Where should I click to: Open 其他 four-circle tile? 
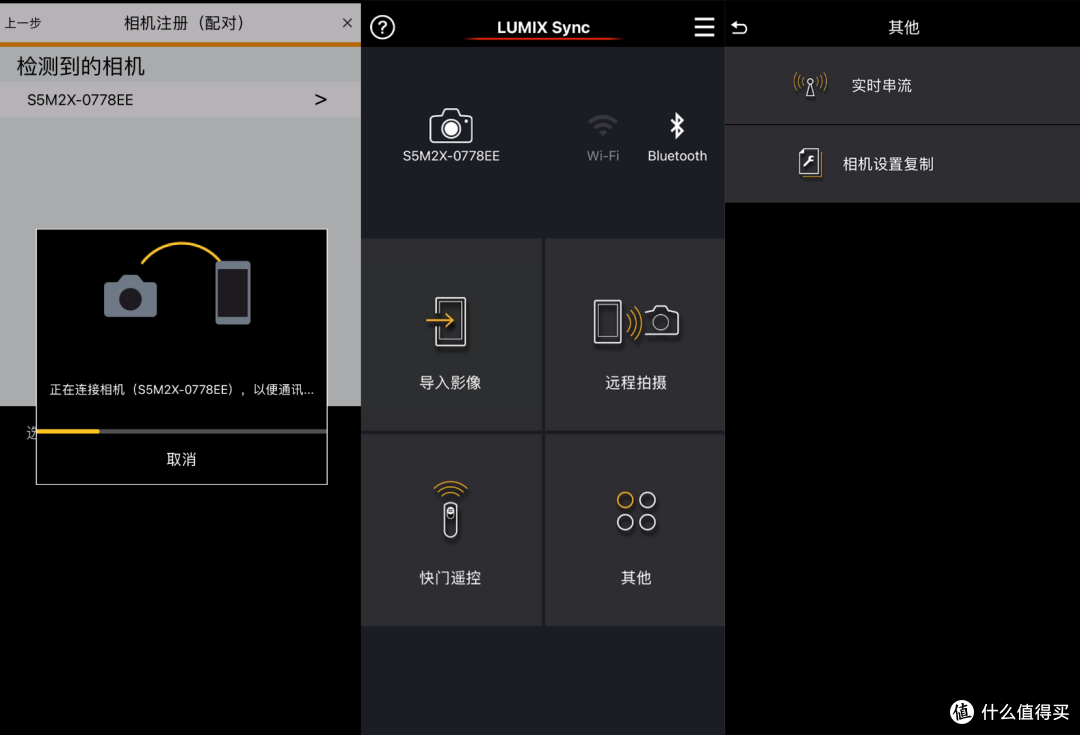(x=635, y=530)
